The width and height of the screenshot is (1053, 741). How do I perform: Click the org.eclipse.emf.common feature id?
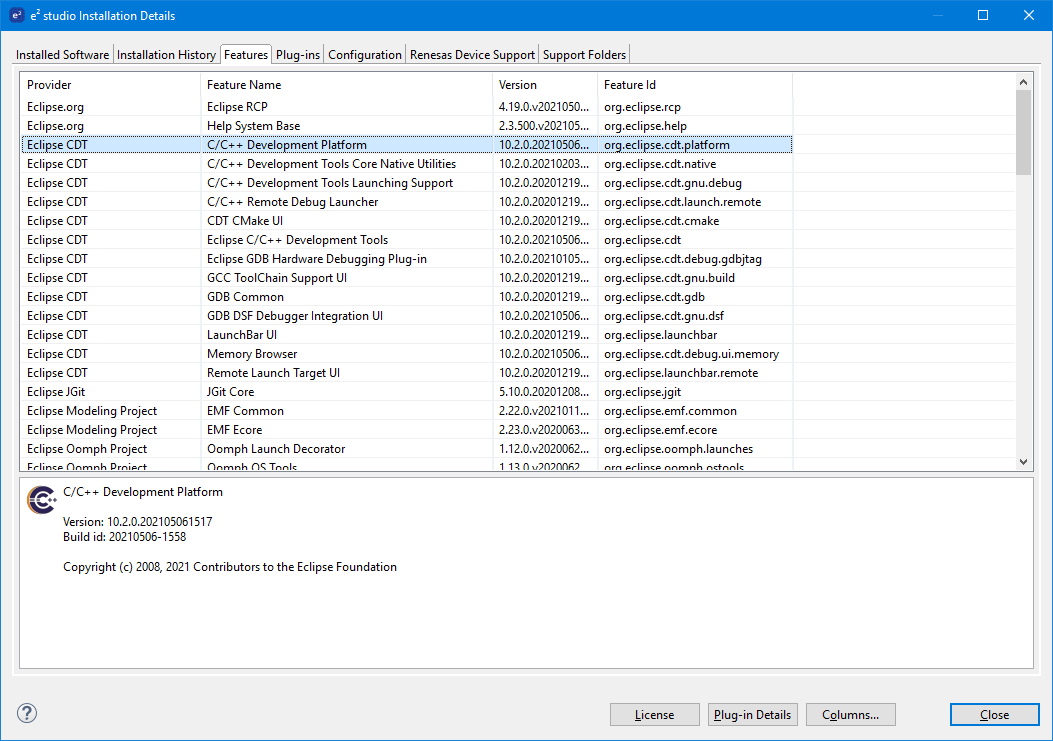pos(670,410)
